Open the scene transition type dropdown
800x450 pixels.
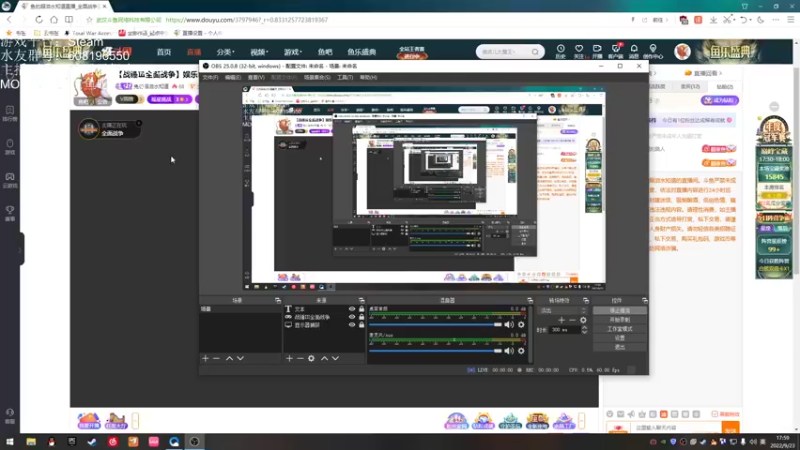click(x=563, y=310)
